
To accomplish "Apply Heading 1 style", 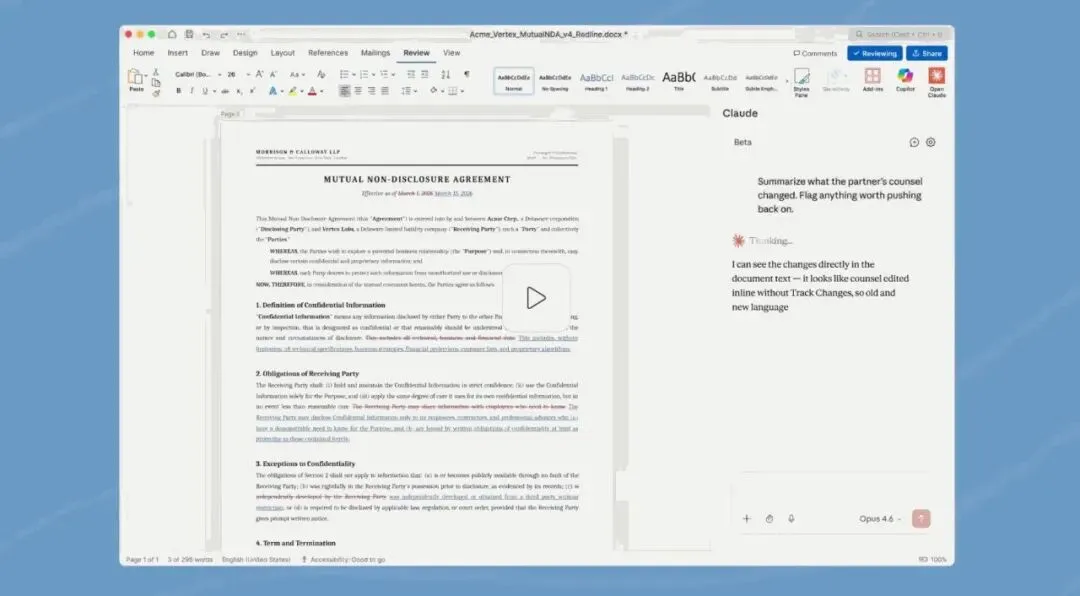I will (596, 81).
